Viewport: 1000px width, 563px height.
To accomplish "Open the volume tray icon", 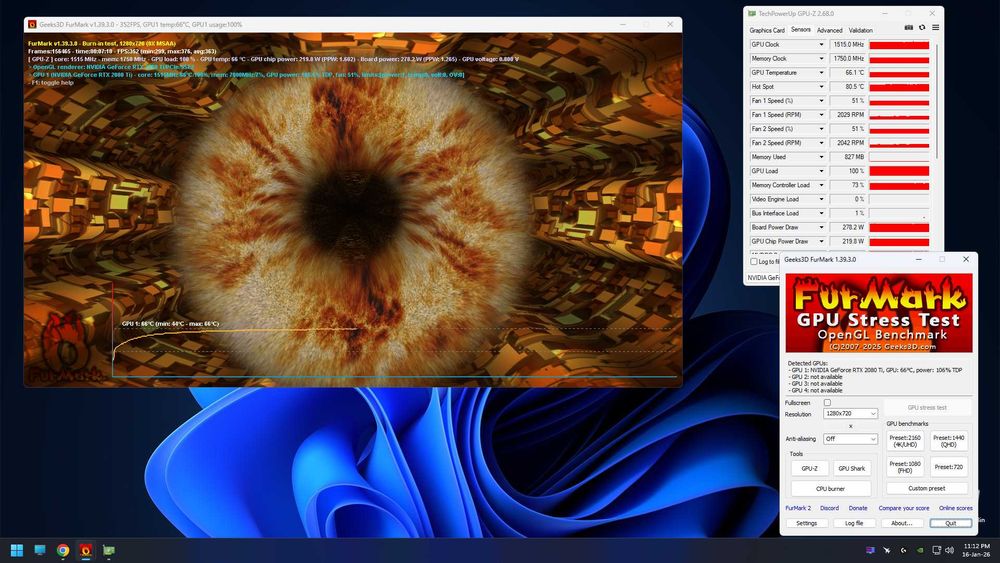I will (950, 550).
